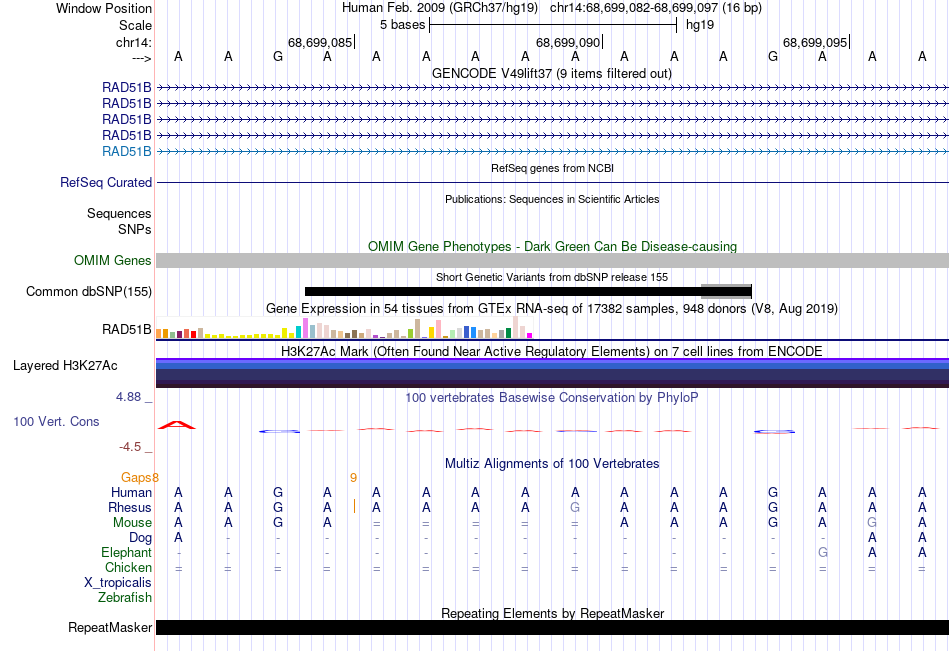Click the SNPs track label
The height and width of the screenshot is (651, 950).
(135, 229)
